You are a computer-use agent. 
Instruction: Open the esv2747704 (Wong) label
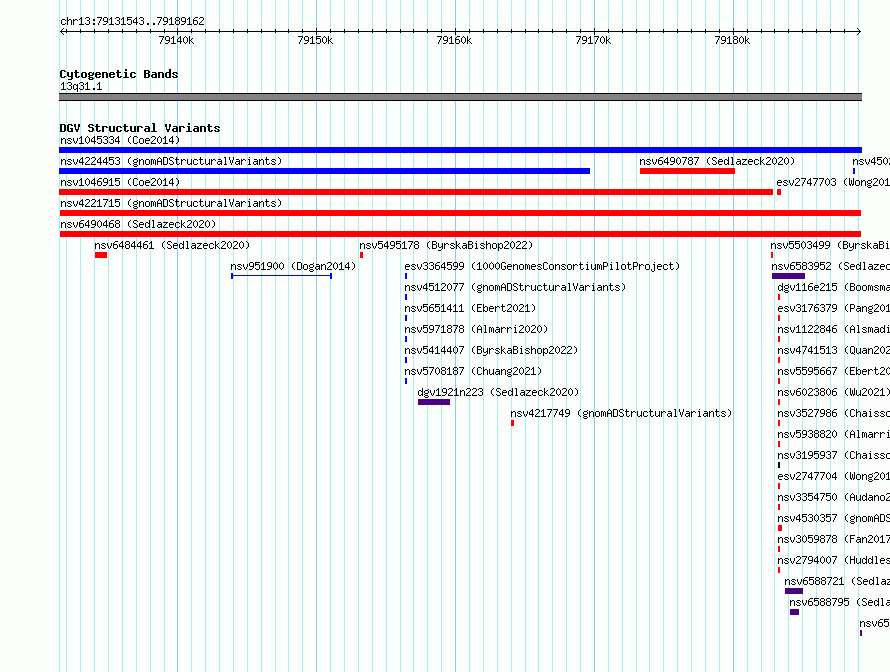[833, 476]
